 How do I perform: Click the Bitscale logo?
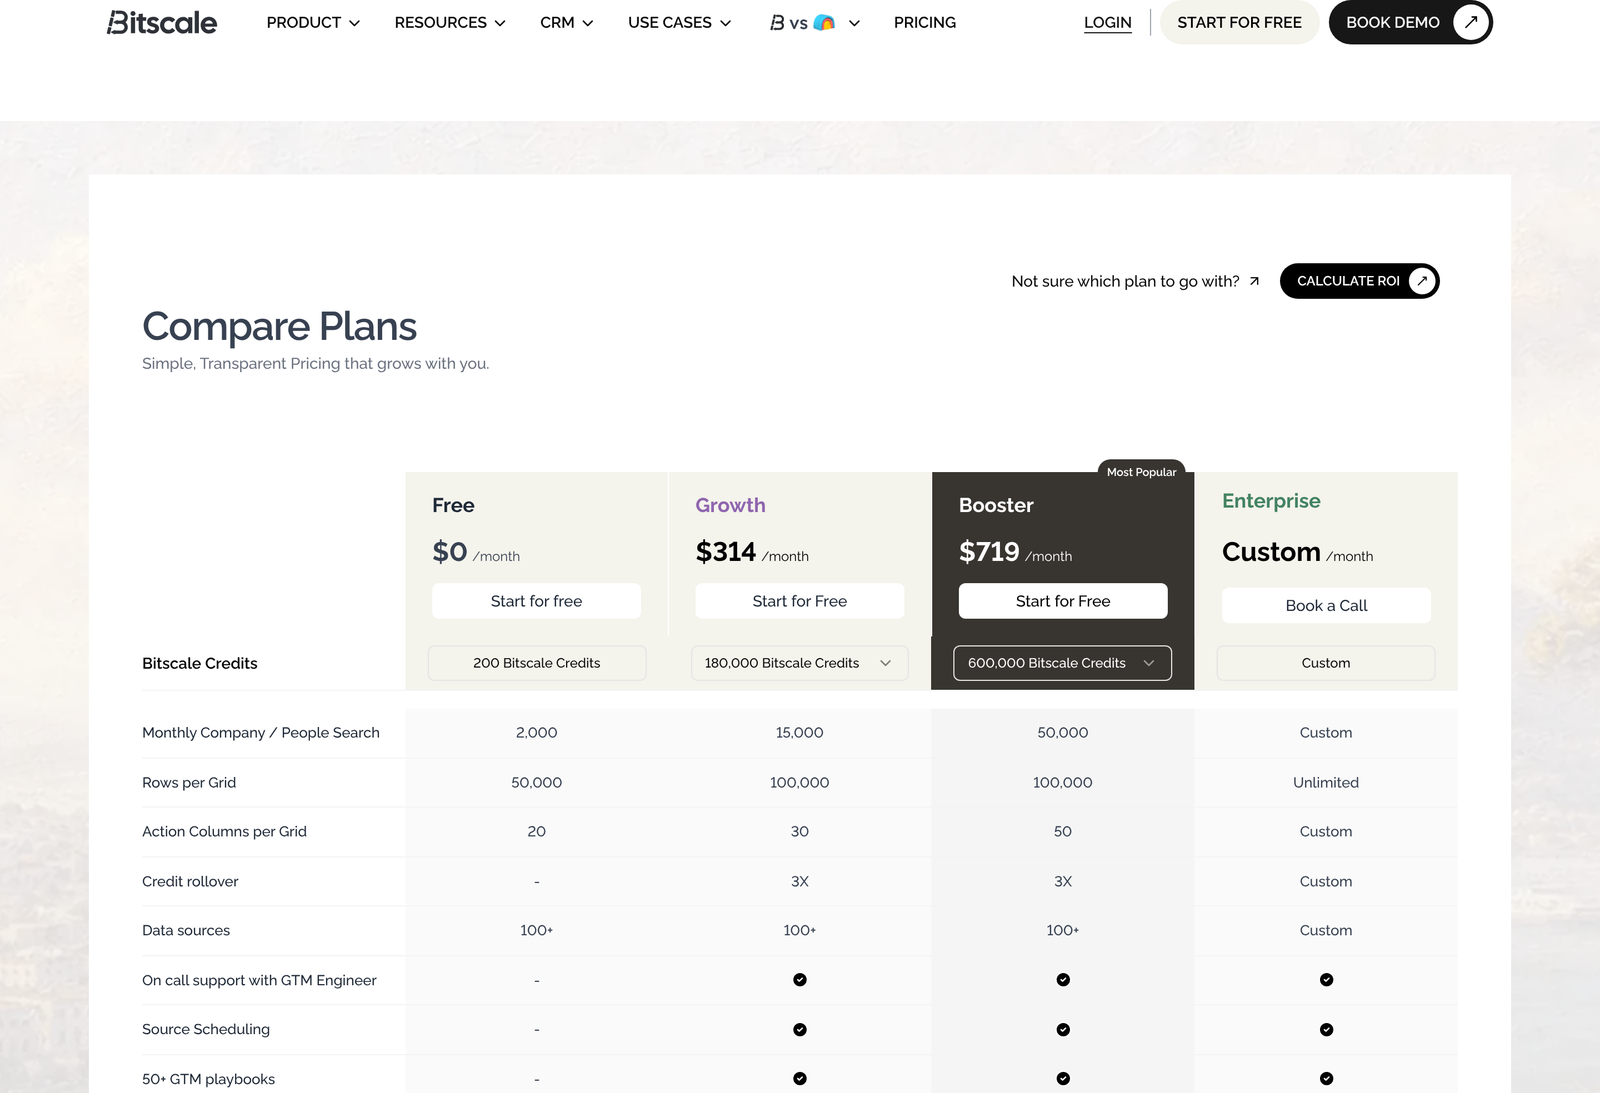click(x=162, y=22)
